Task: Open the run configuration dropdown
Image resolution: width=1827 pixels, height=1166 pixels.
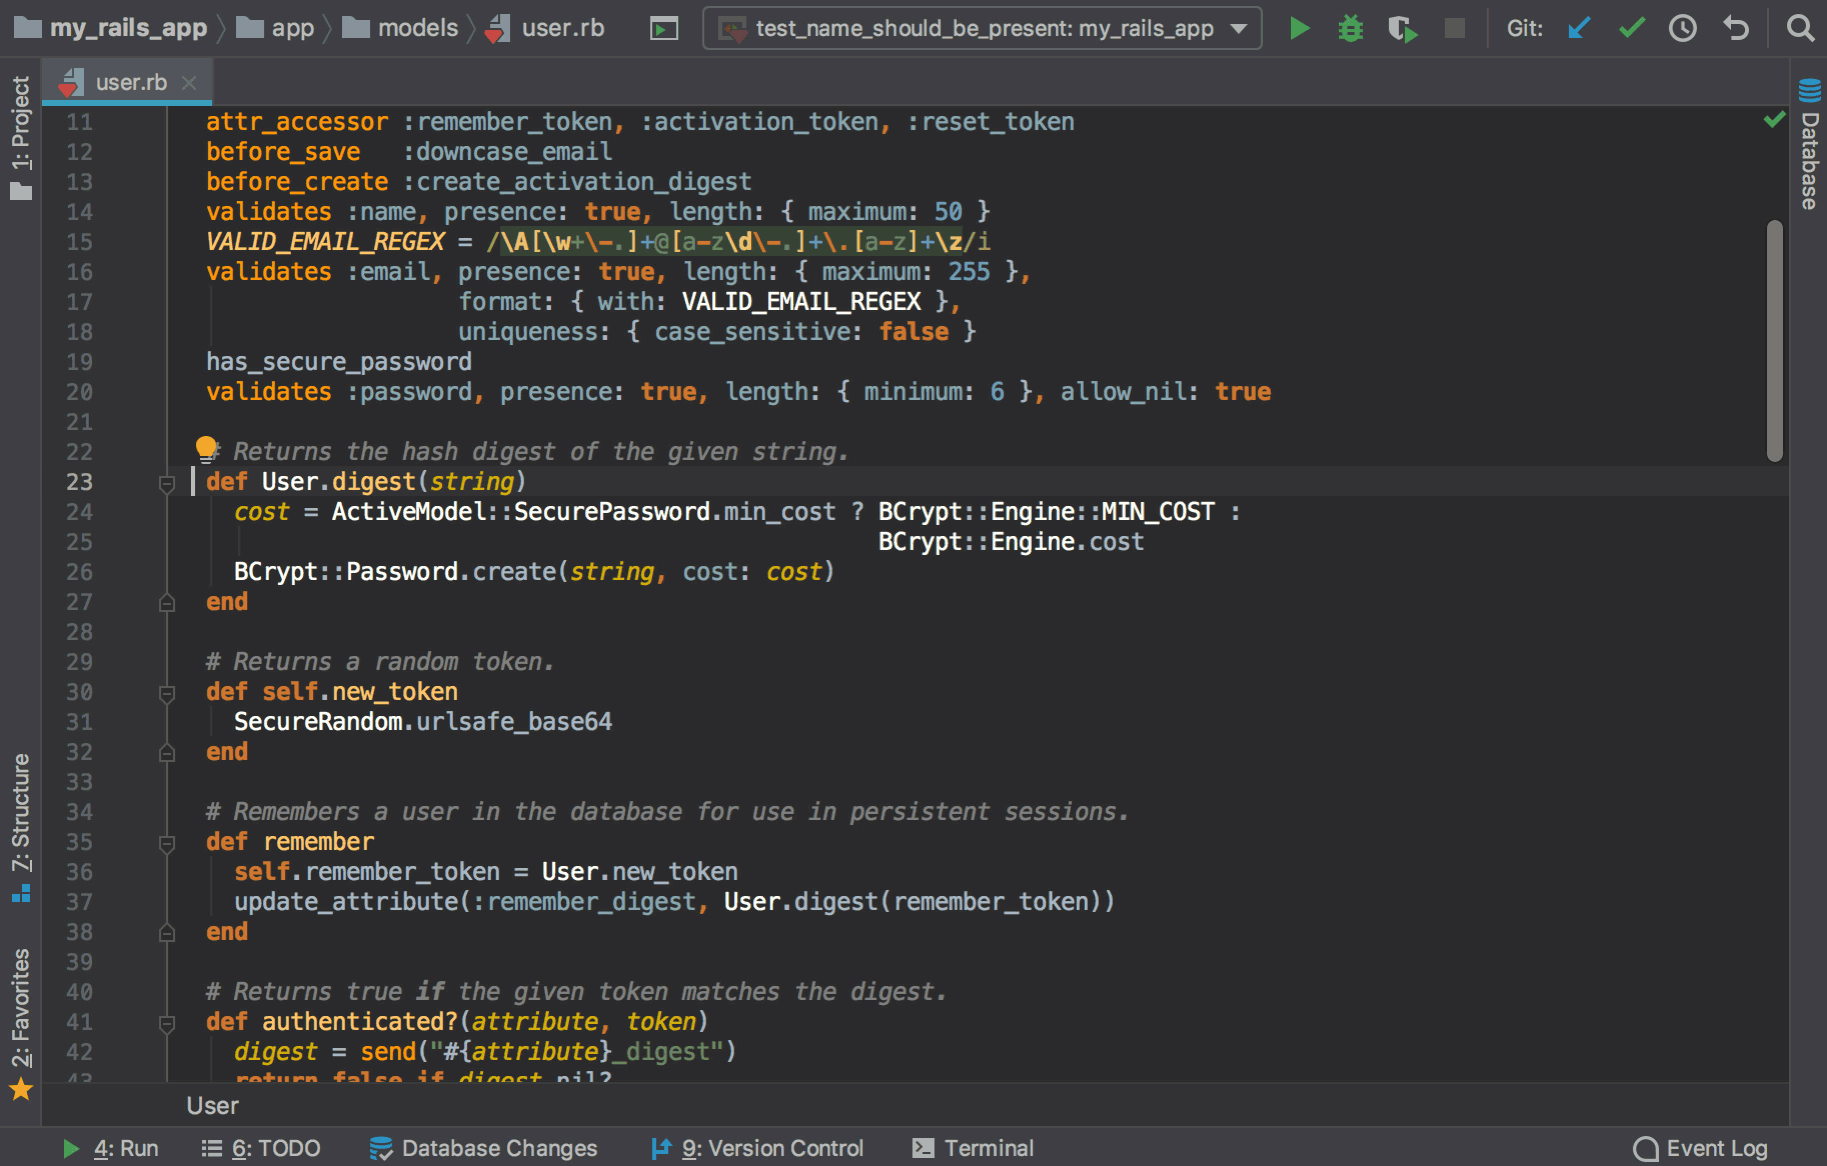Action: (x=982, y=28)
